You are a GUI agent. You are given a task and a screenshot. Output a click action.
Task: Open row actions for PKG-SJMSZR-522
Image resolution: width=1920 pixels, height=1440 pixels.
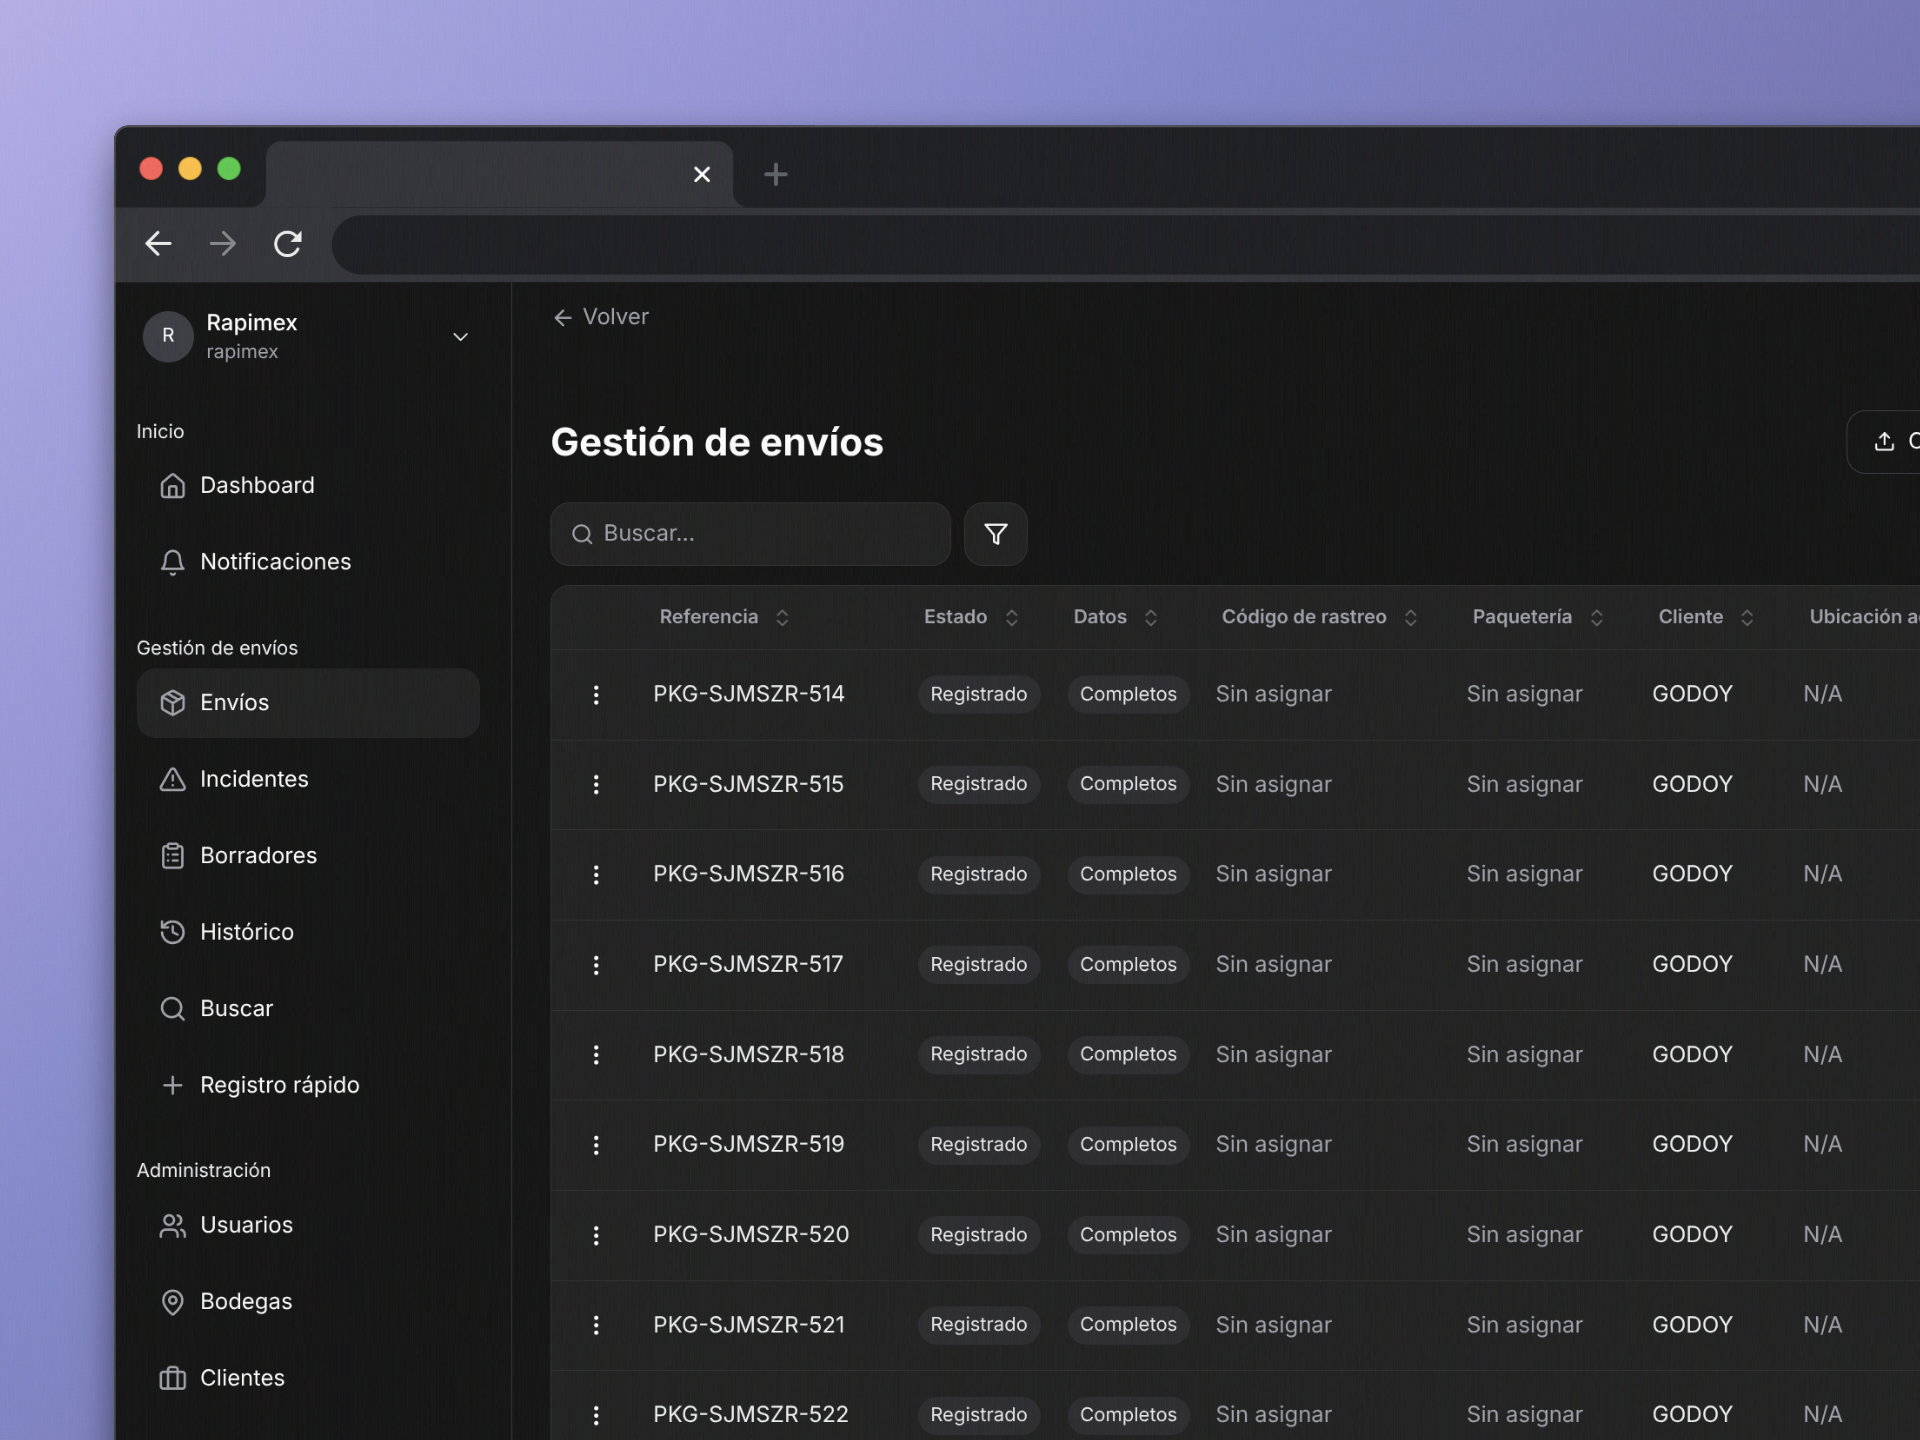[x=596, y=1416]
